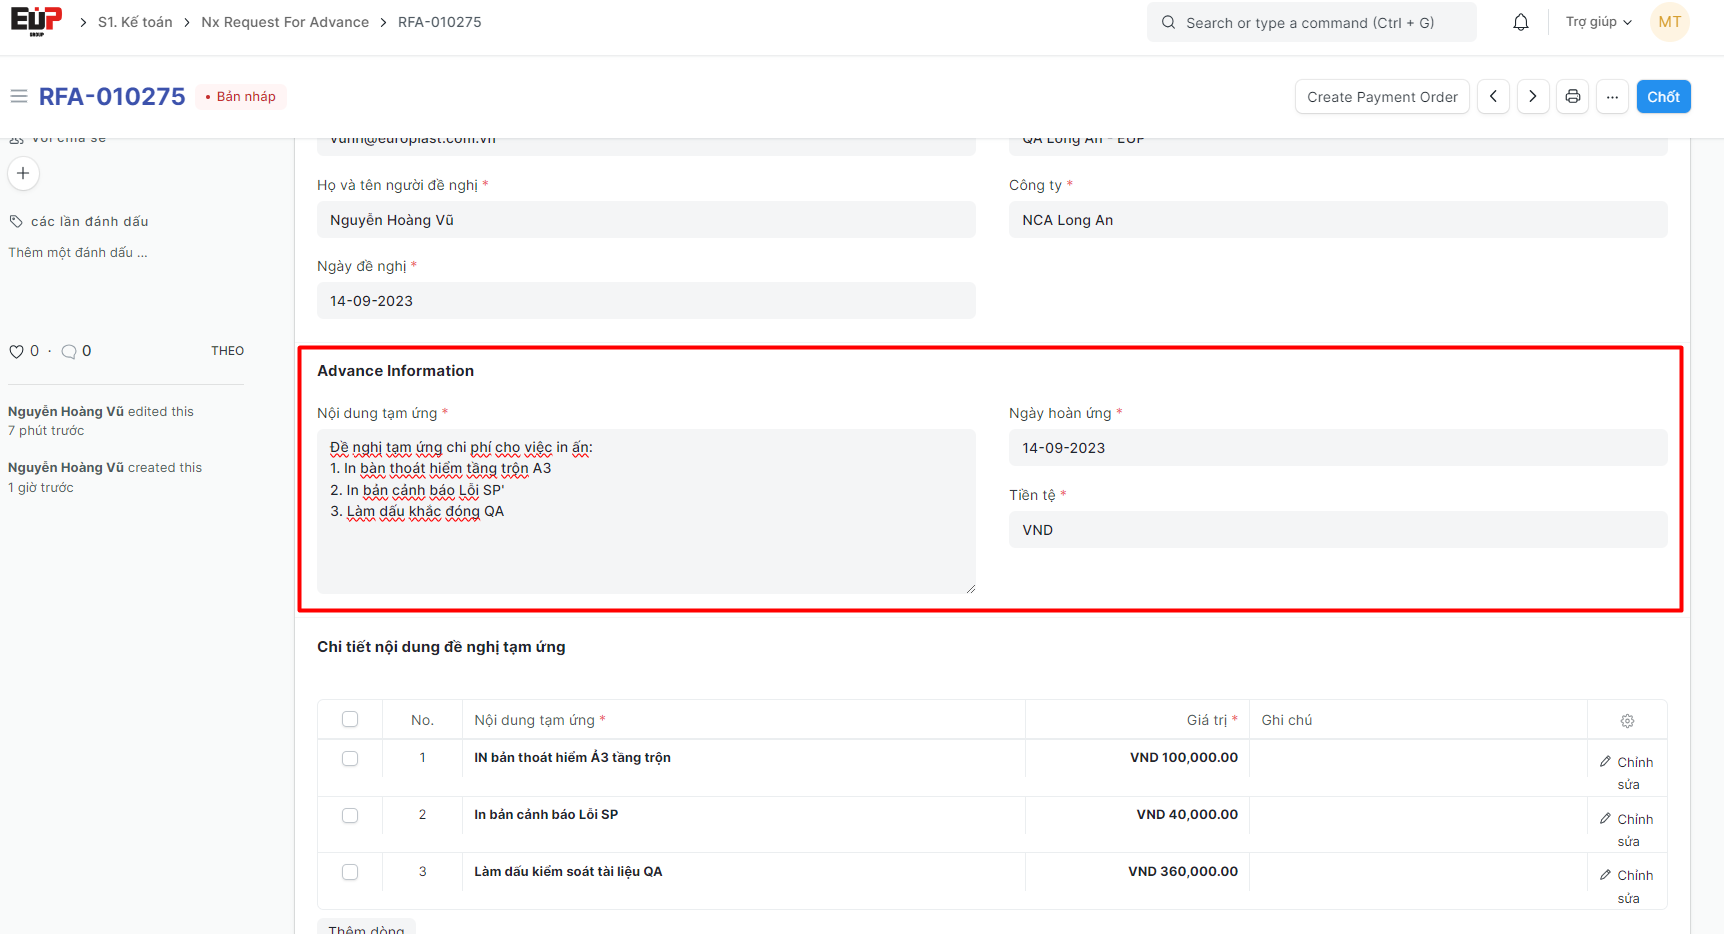1724x934 pixels.
Task: Click the heart like icon
Action: point(16,352)
